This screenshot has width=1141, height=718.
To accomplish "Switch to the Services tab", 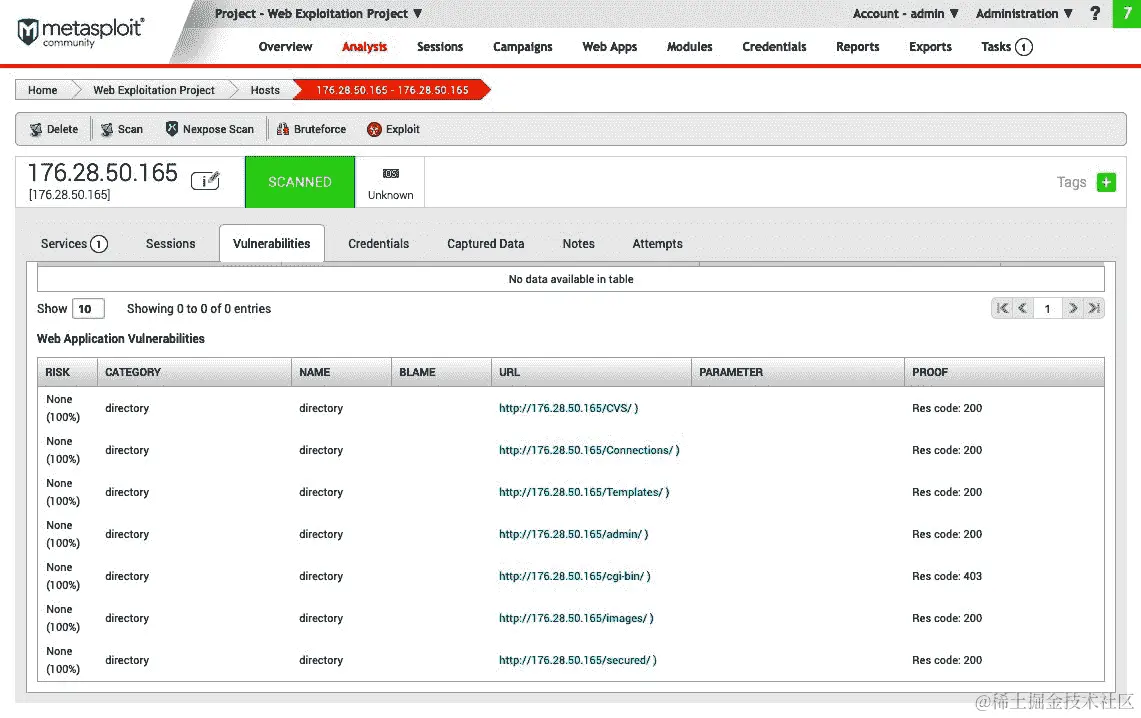I will click(73, 244).
